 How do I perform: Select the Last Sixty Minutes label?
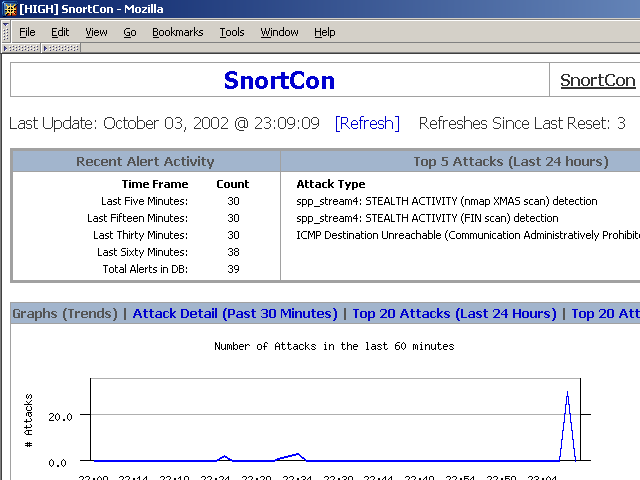142,252
